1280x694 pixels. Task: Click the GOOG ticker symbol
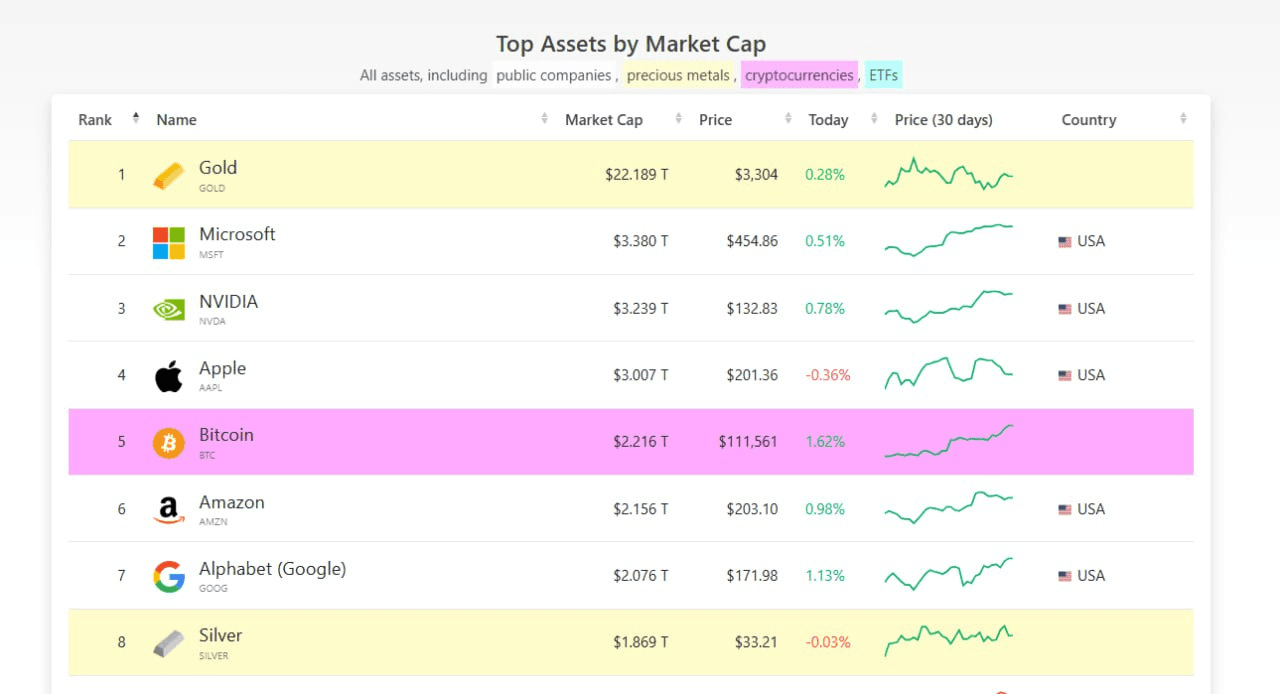213,589
